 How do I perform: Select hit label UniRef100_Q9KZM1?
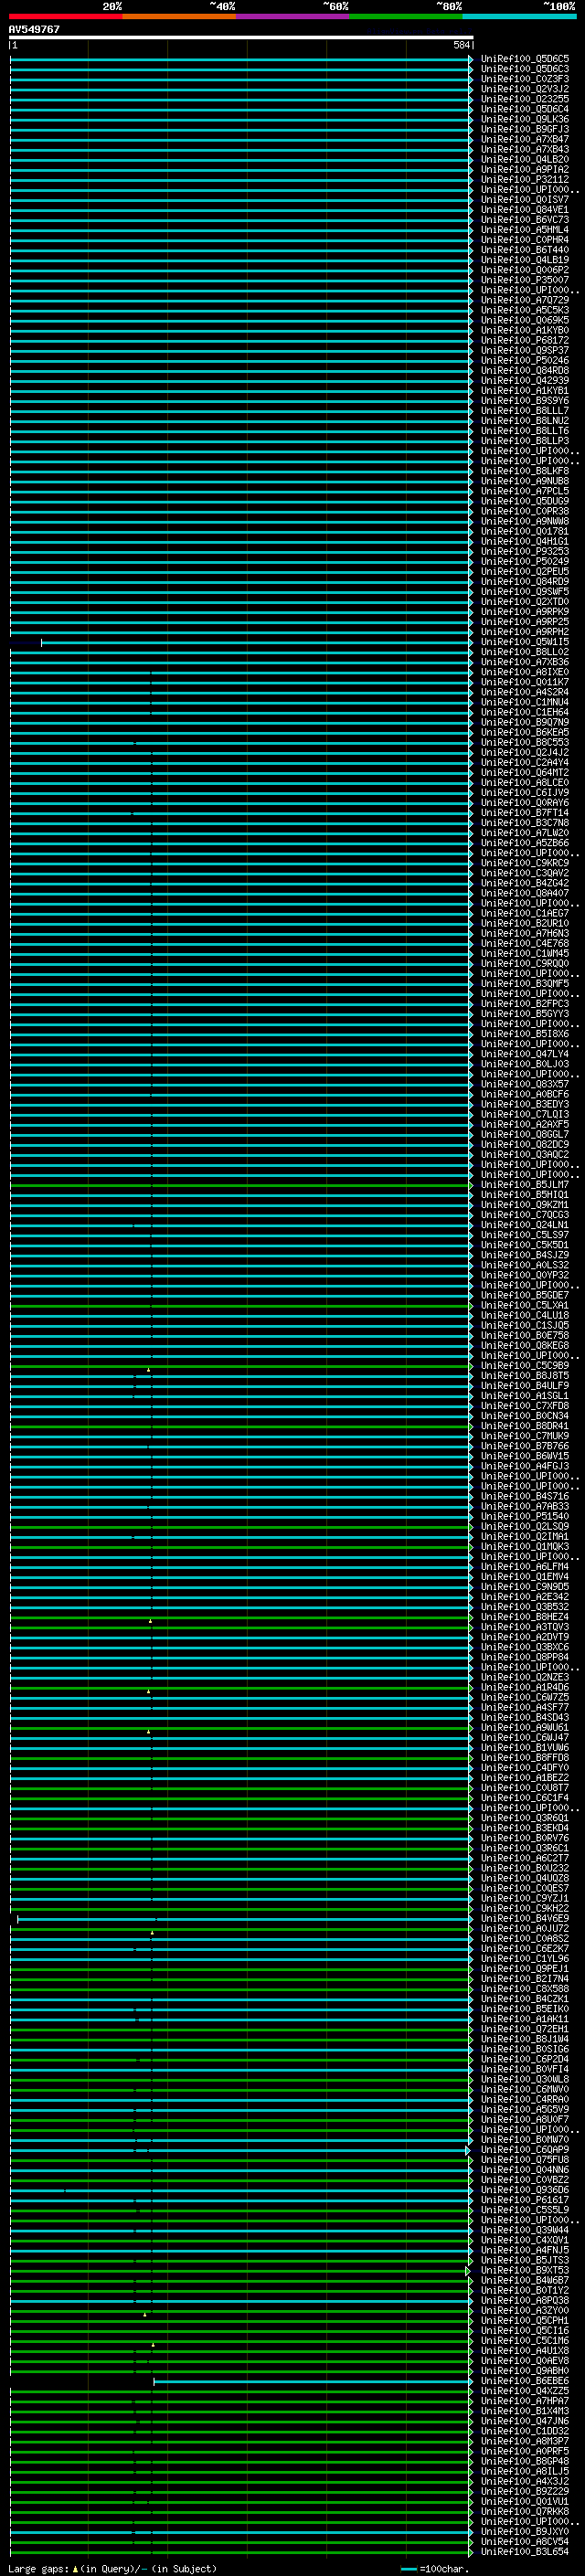point(525,1205)
